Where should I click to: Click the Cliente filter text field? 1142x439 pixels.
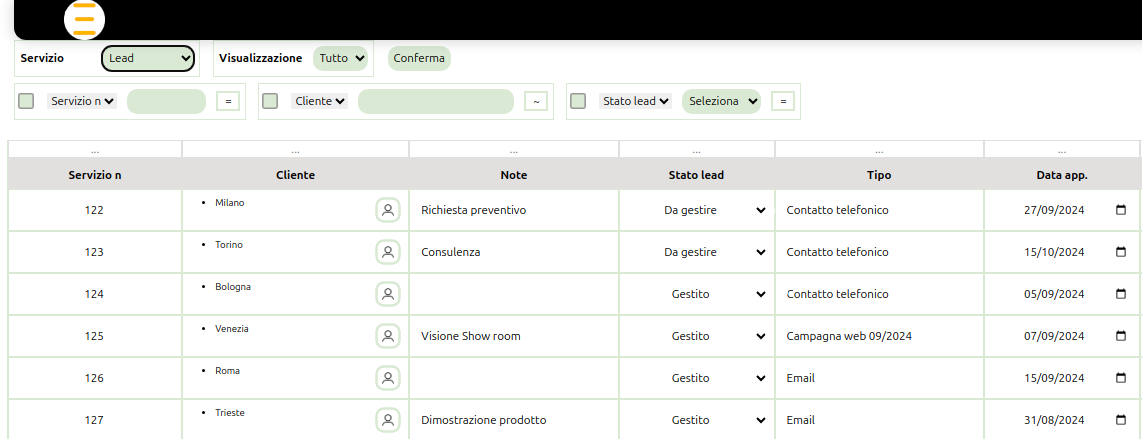435,101
